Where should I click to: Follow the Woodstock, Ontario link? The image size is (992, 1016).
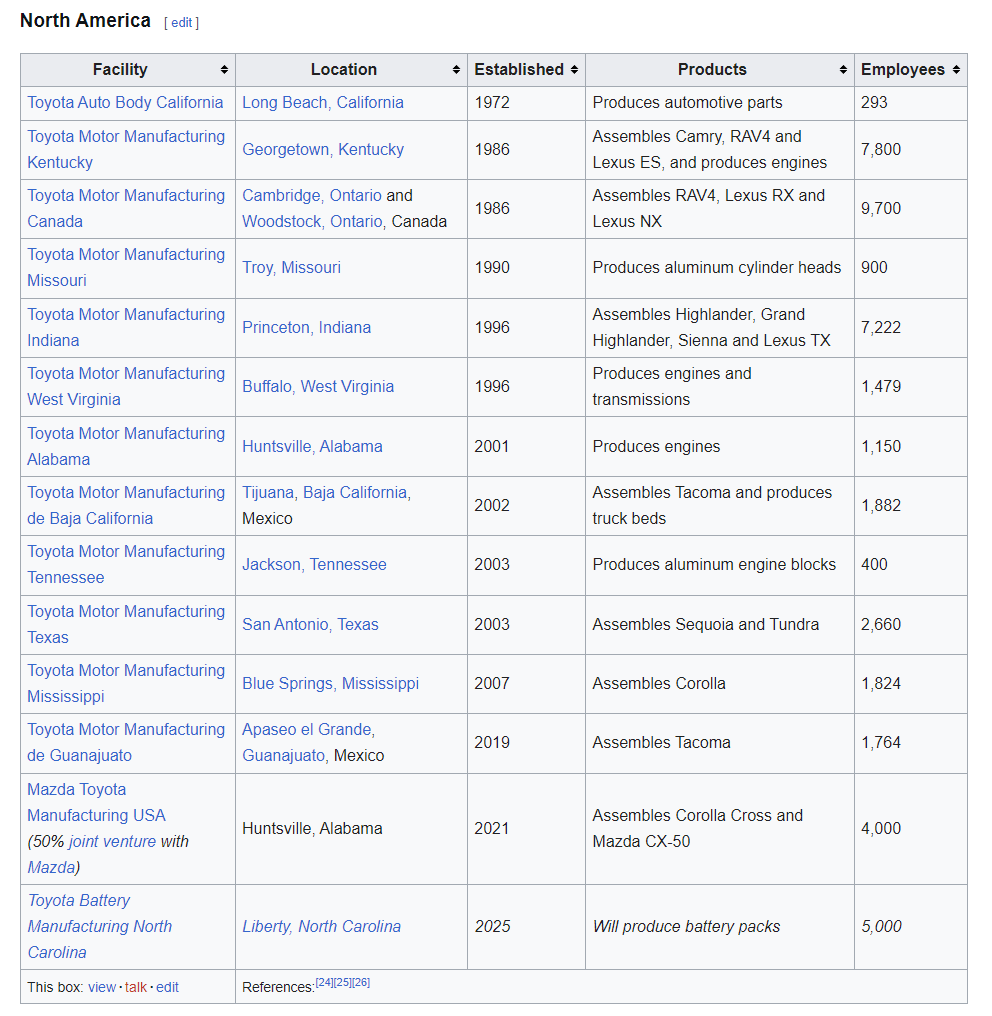click(x=312, y=222)
